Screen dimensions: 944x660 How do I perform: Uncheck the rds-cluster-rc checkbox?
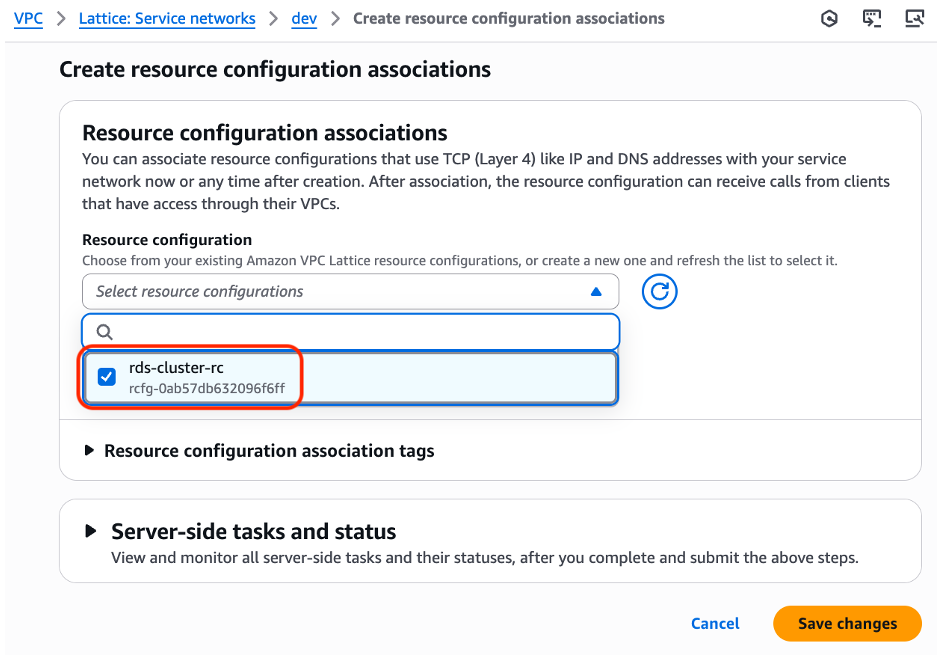[x=107, y=377]
